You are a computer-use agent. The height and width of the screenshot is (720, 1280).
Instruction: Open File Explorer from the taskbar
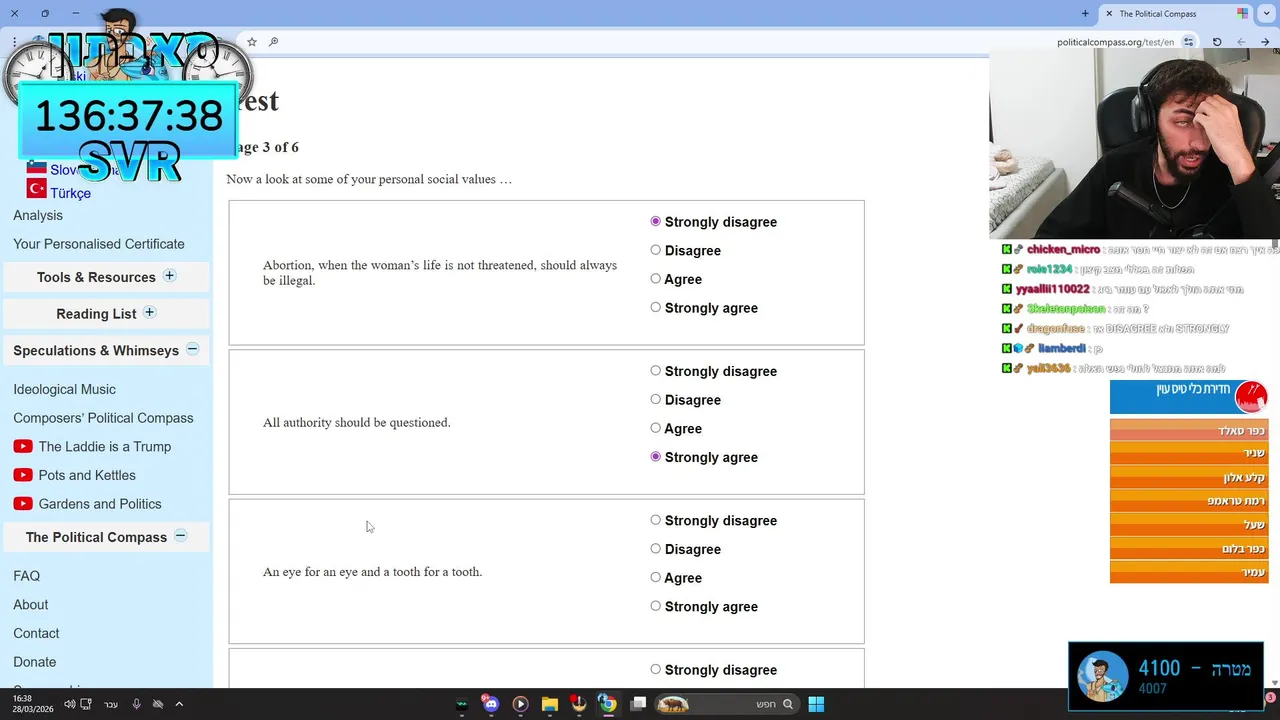point(549,704)
